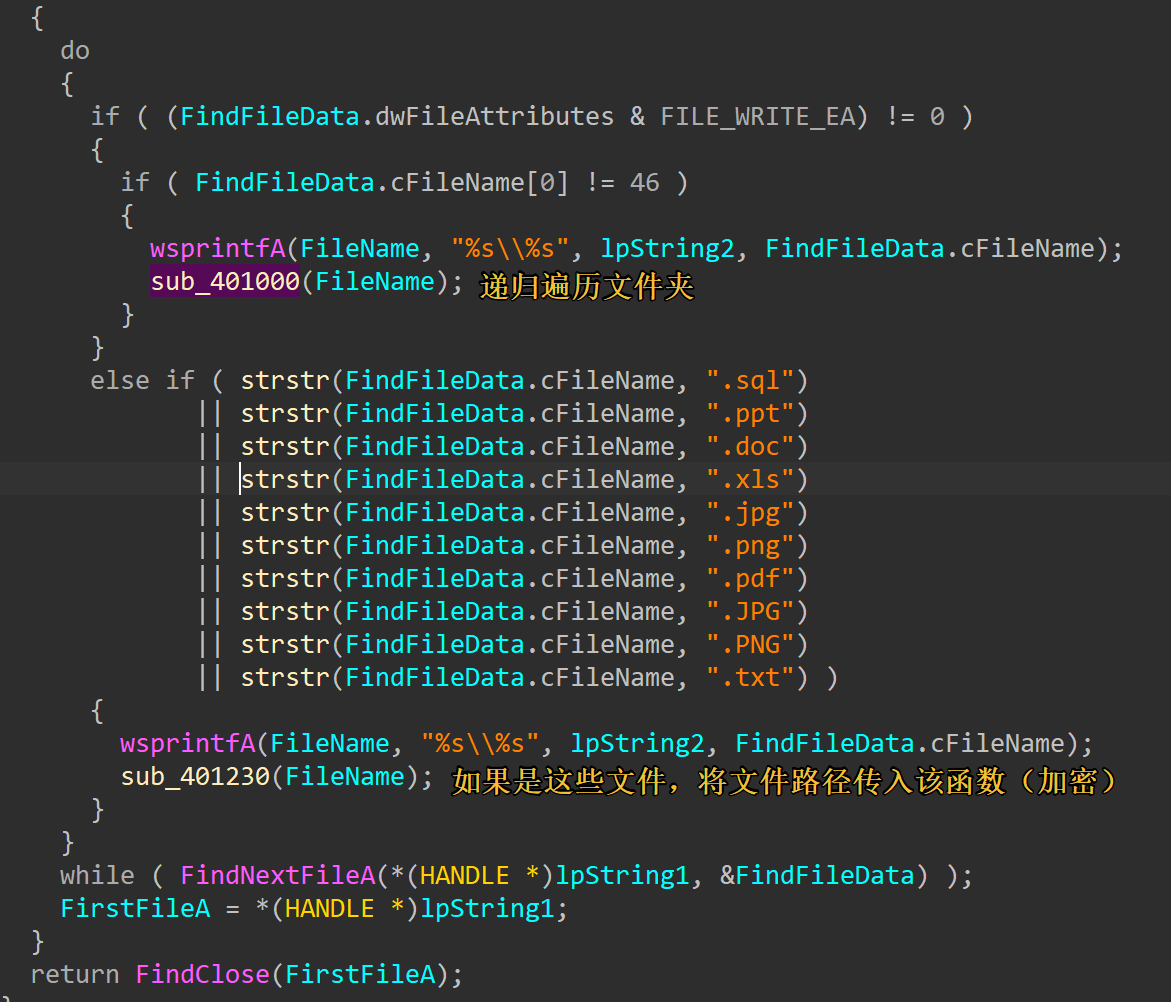Screen dimensions: 1171x1002
Task: Click the ".sql" string literal
Action: [x=749, y=381]
